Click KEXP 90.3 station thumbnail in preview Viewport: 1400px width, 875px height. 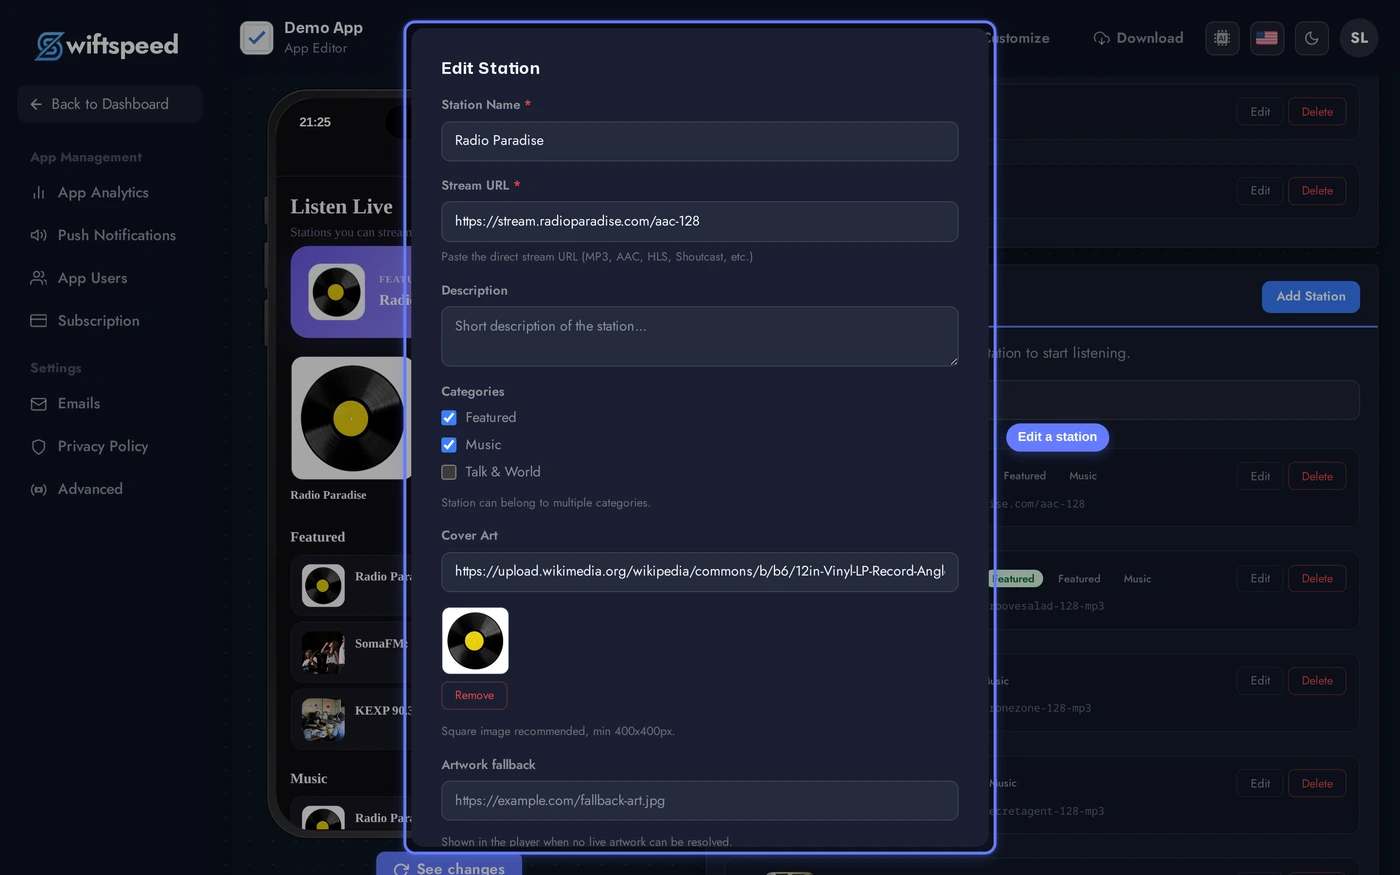pyautogui.click(x=323, y=720)
